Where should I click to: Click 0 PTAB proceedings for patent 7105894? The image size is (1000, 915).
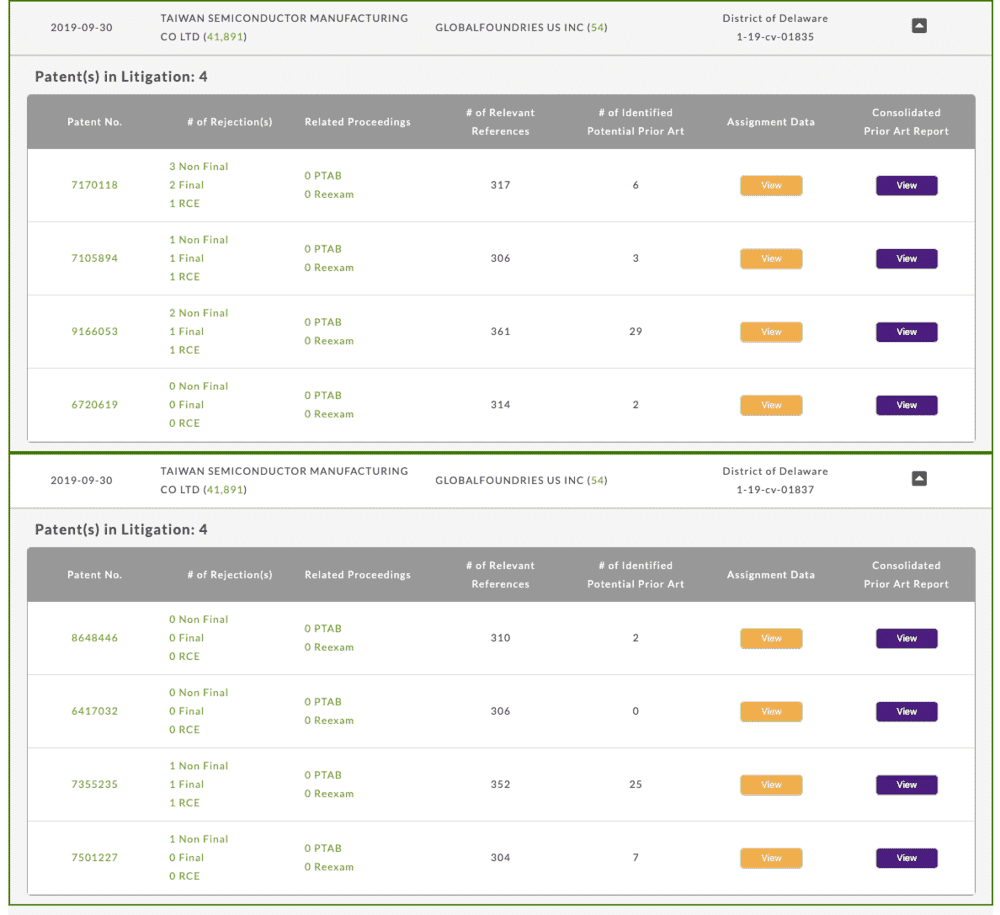pos(323,249)
